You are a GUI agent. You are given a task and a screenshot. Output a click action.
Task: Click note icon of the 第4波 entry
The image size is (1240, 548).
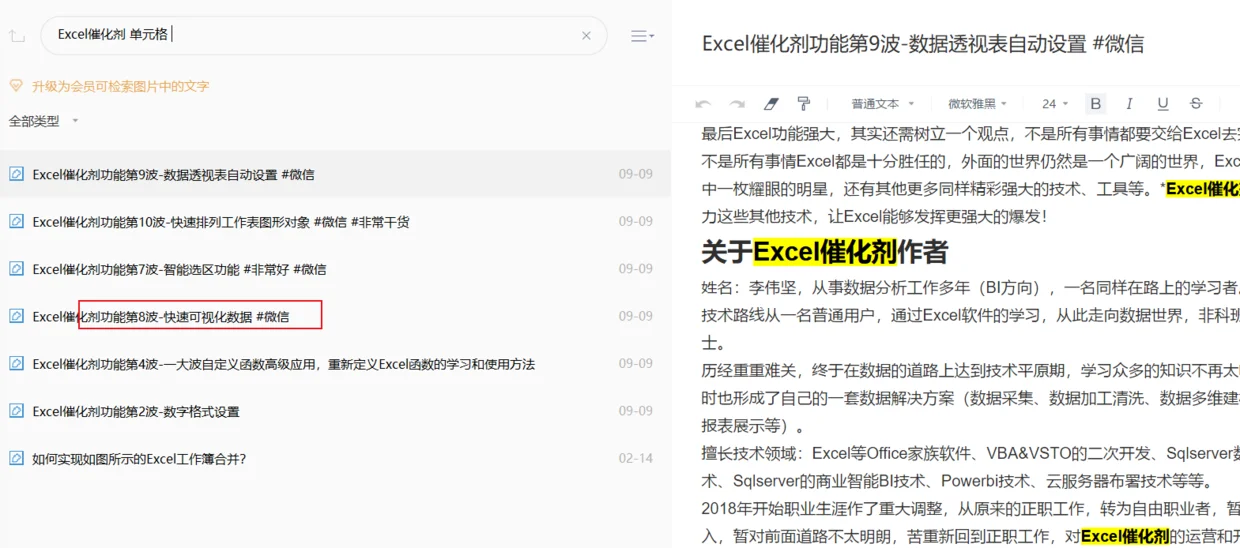coord(16,363)
